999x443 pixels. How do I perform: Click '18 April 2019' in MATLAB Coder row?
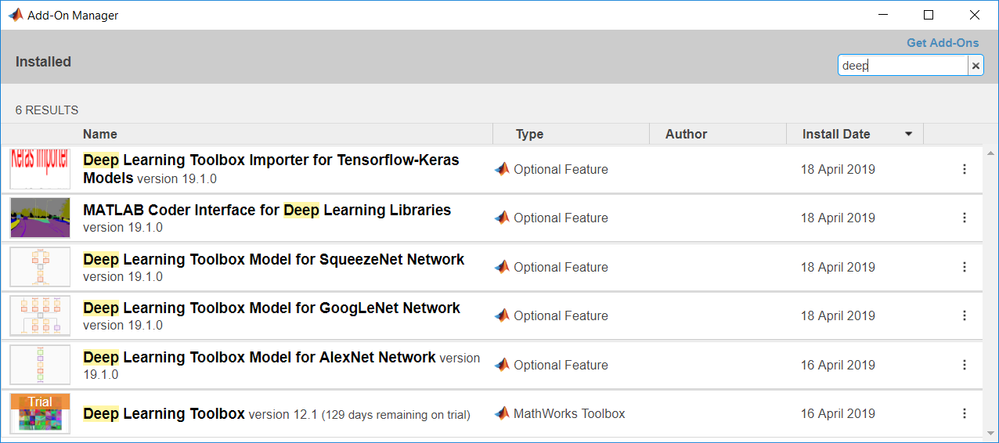point(838,218)
